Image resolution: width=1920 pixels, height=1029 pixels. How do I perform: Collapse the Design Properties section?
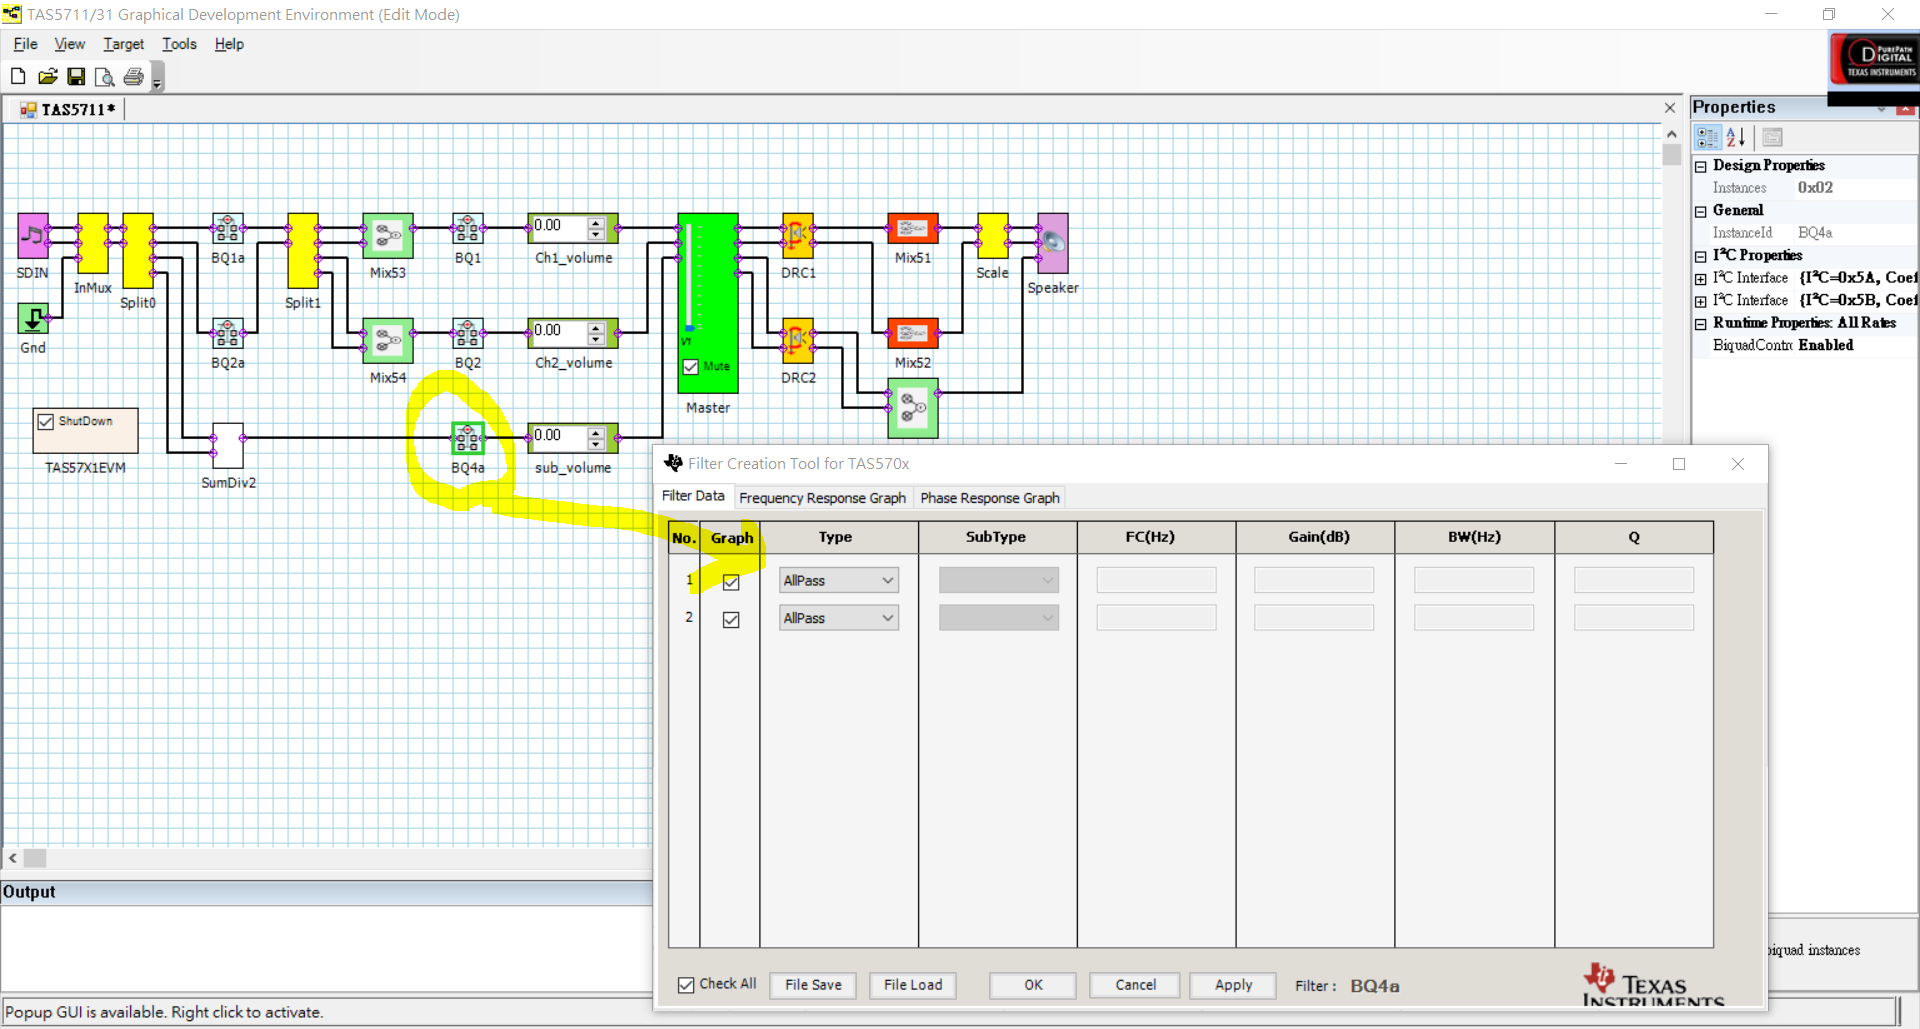pos(1701,166)
